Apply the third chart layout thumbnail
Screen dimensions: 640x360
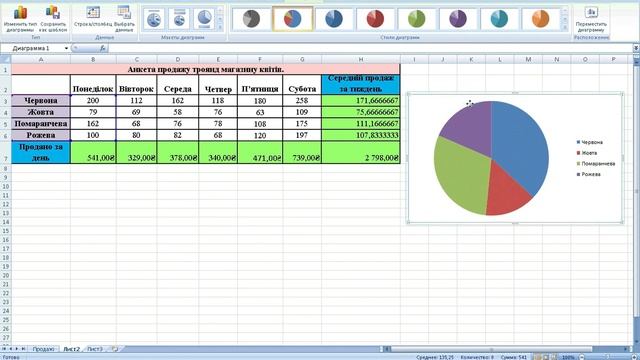point(204,19)
